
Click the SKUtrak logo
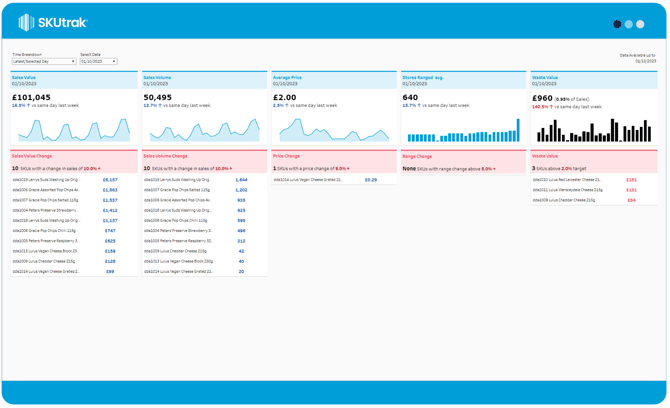pos(54,22)
